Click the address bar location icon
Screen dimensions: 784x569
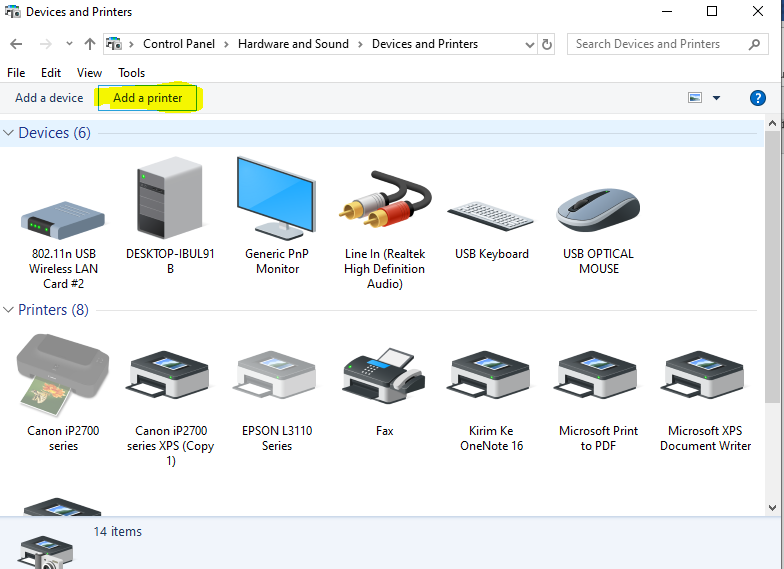pos(114,44)
